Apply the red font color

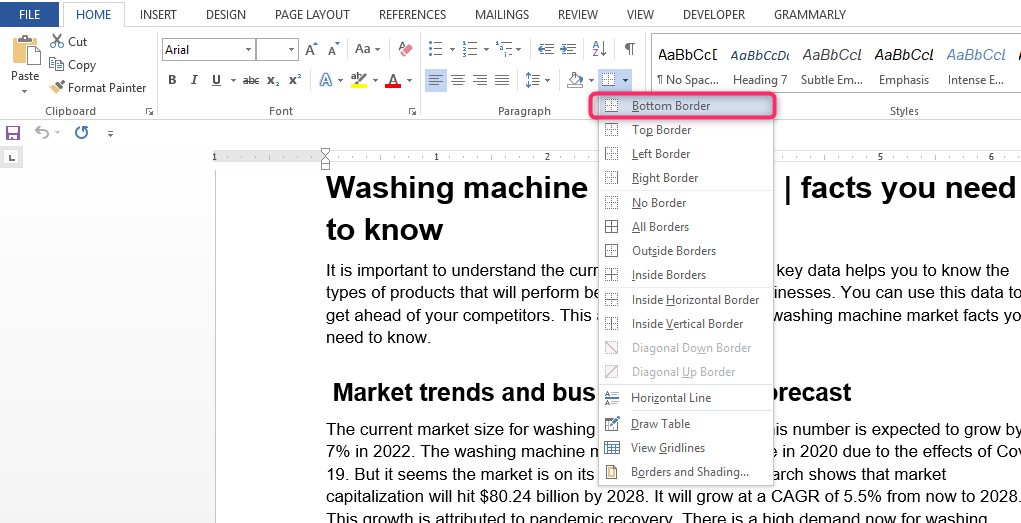(393, 80)
